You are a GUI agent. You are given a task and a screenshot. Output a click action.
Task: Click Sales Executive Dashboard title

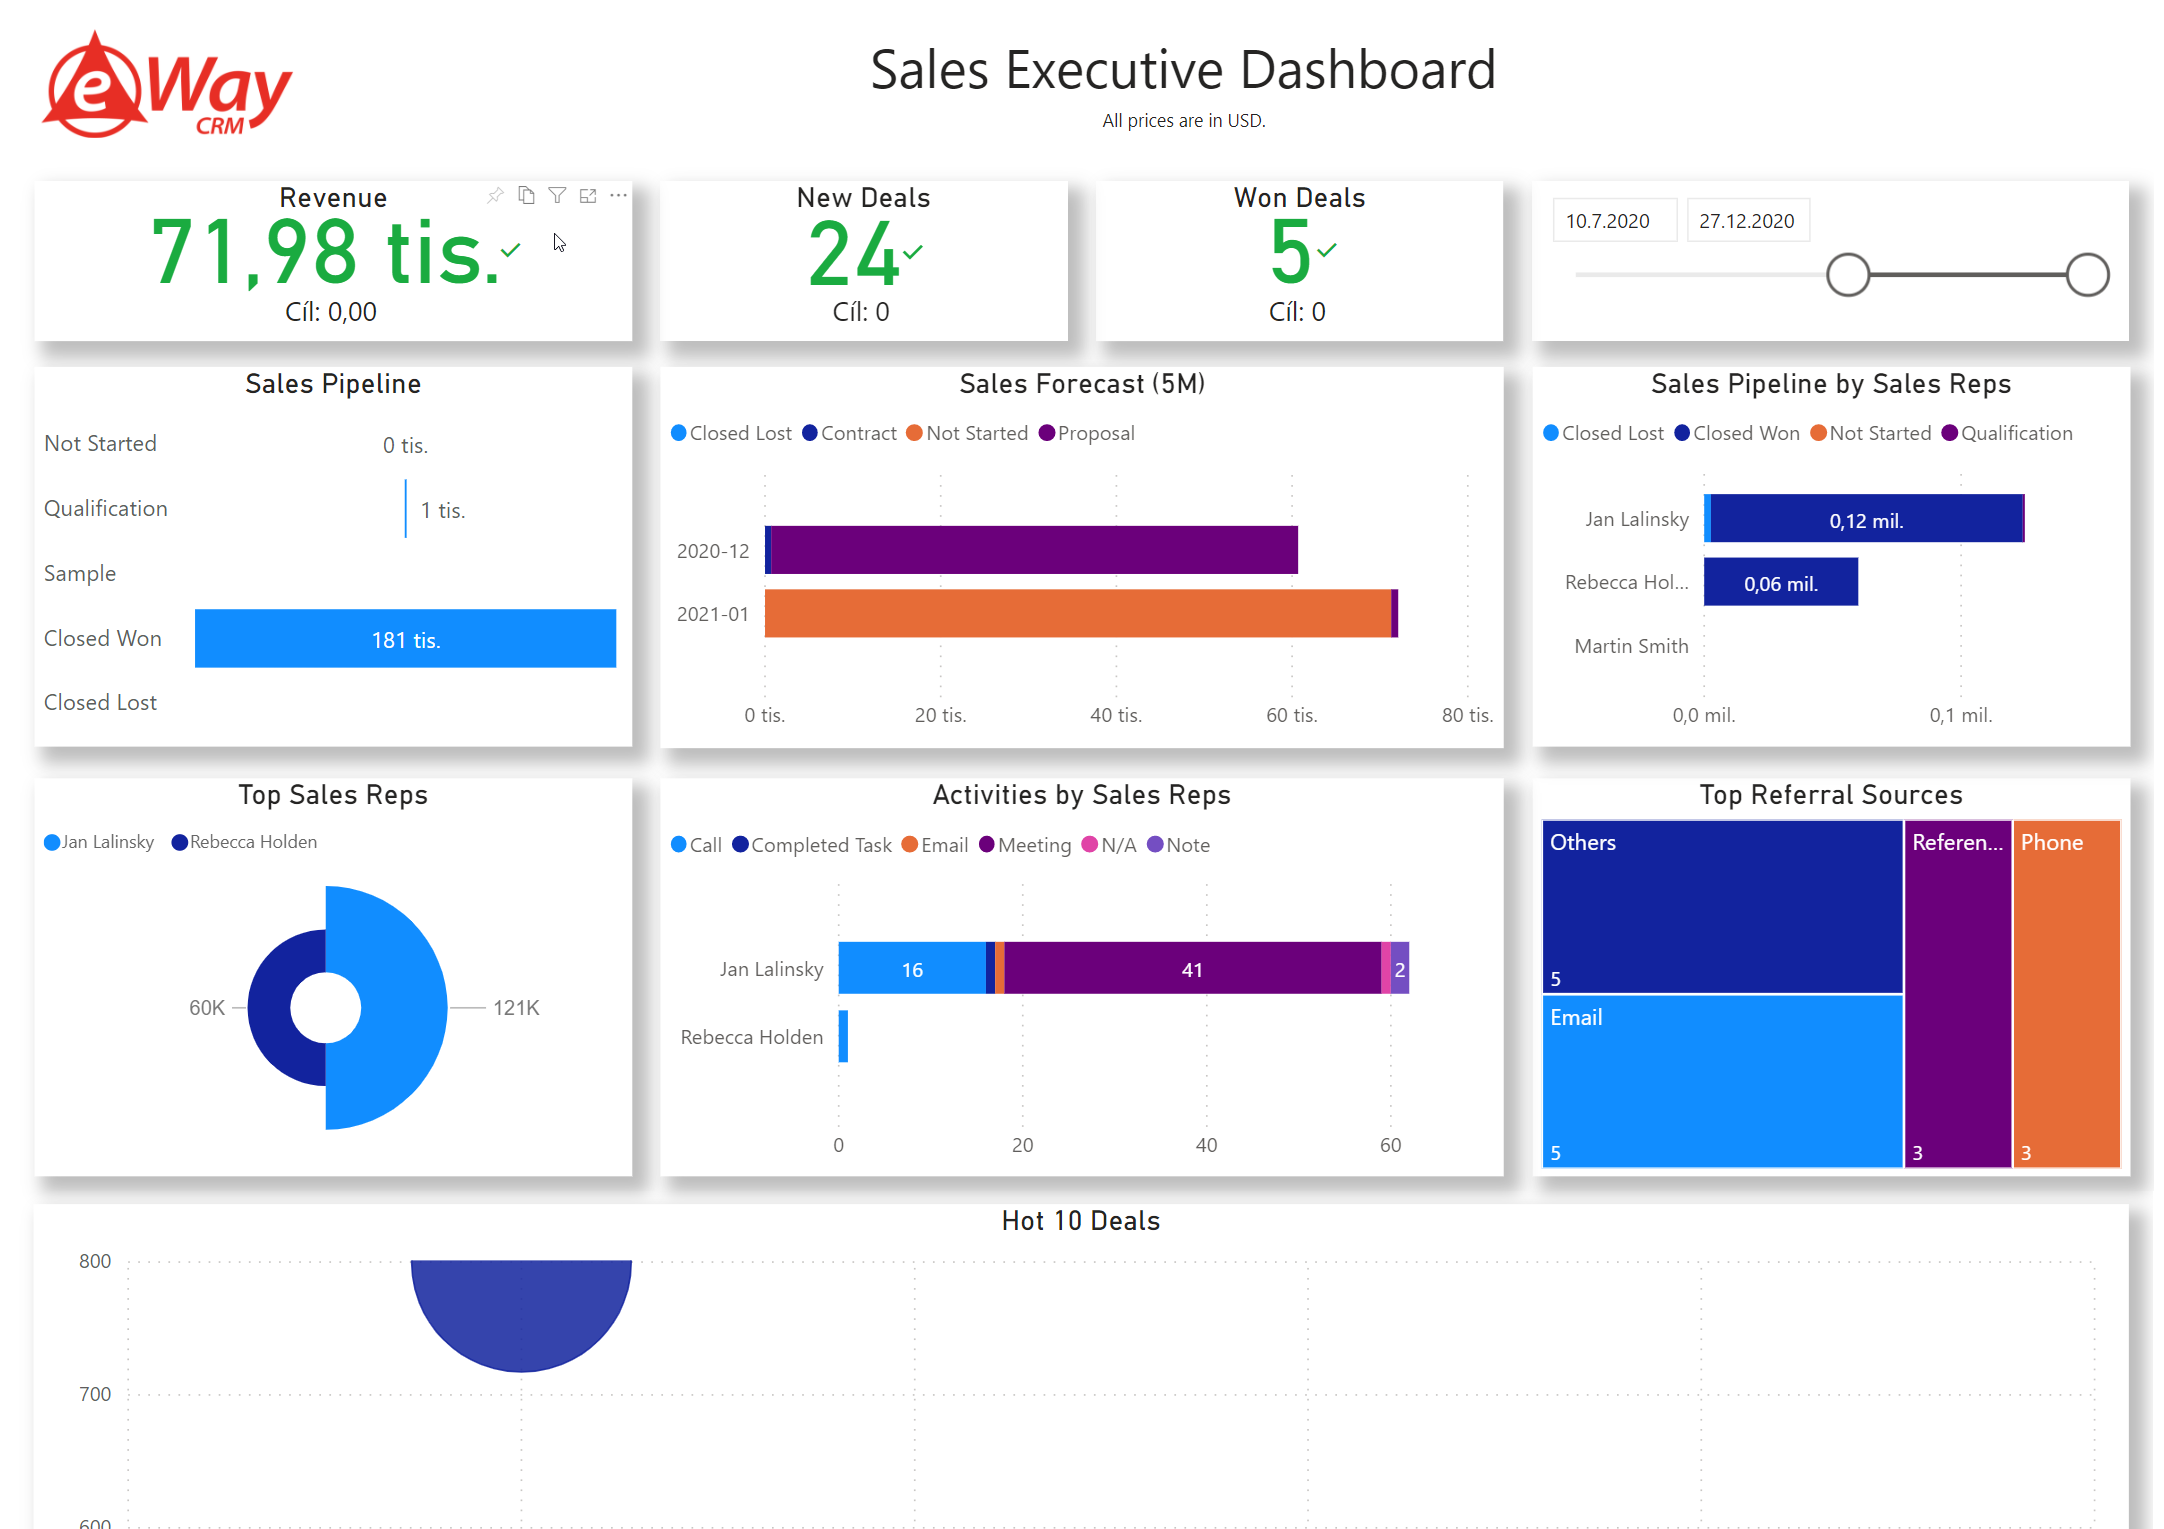click(x=1183, y=70)
